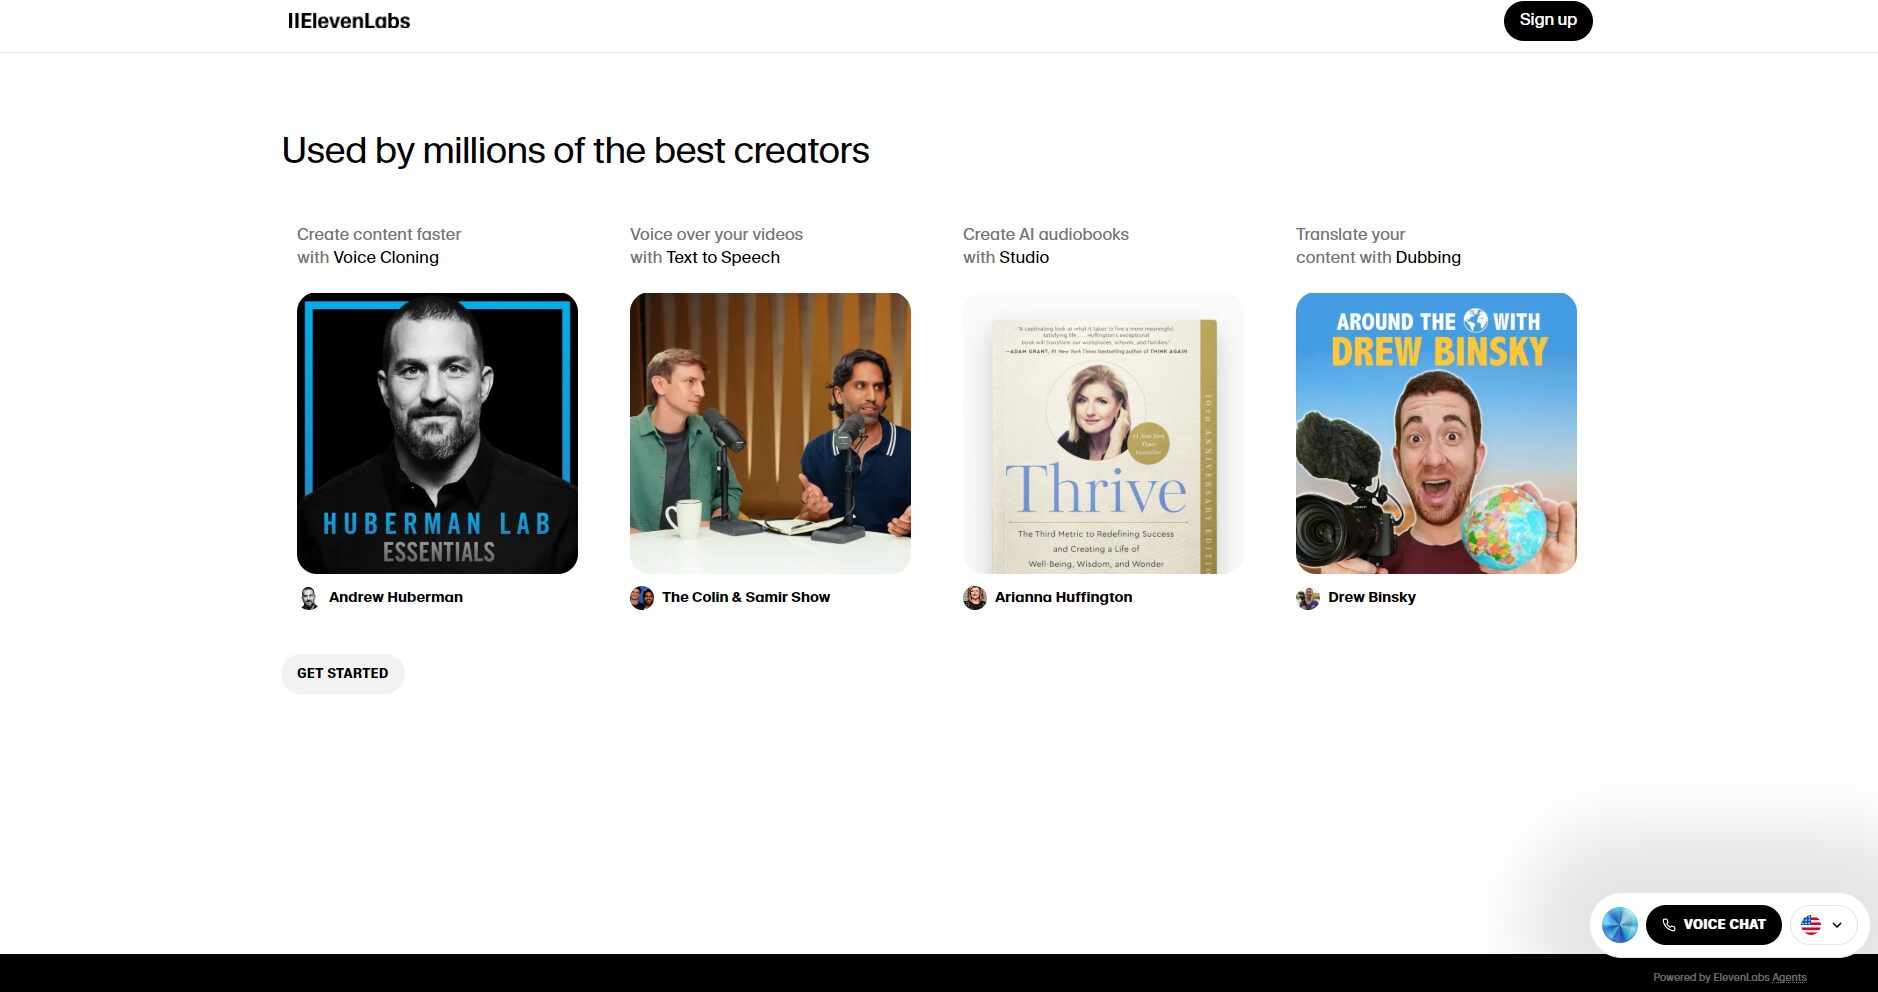Image resolution: width=1878 pixels, height=992 pixels.
Task: Click The Colin & Samir Show avatar icon
Action: (642, 598)
